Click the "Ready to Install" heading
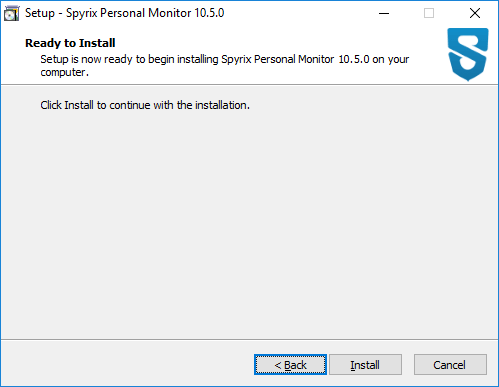The width and height of the screenshot is (499, 387). tap(70, 43)
